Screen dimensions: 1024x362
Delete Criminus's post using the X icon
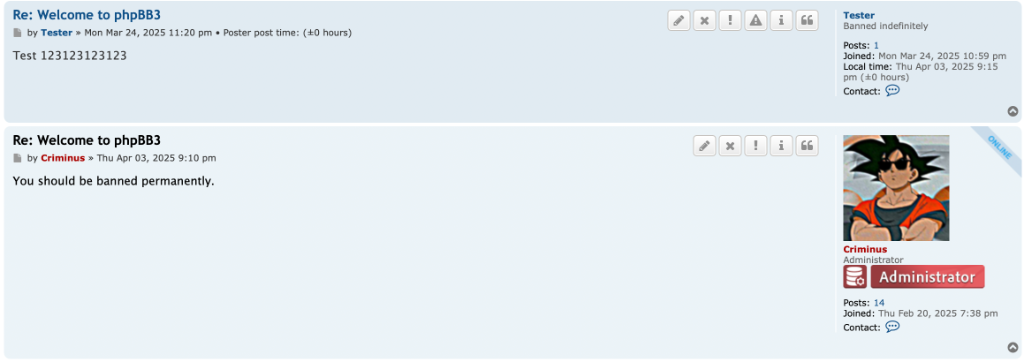pyautogui.click(x=730, y=146)
